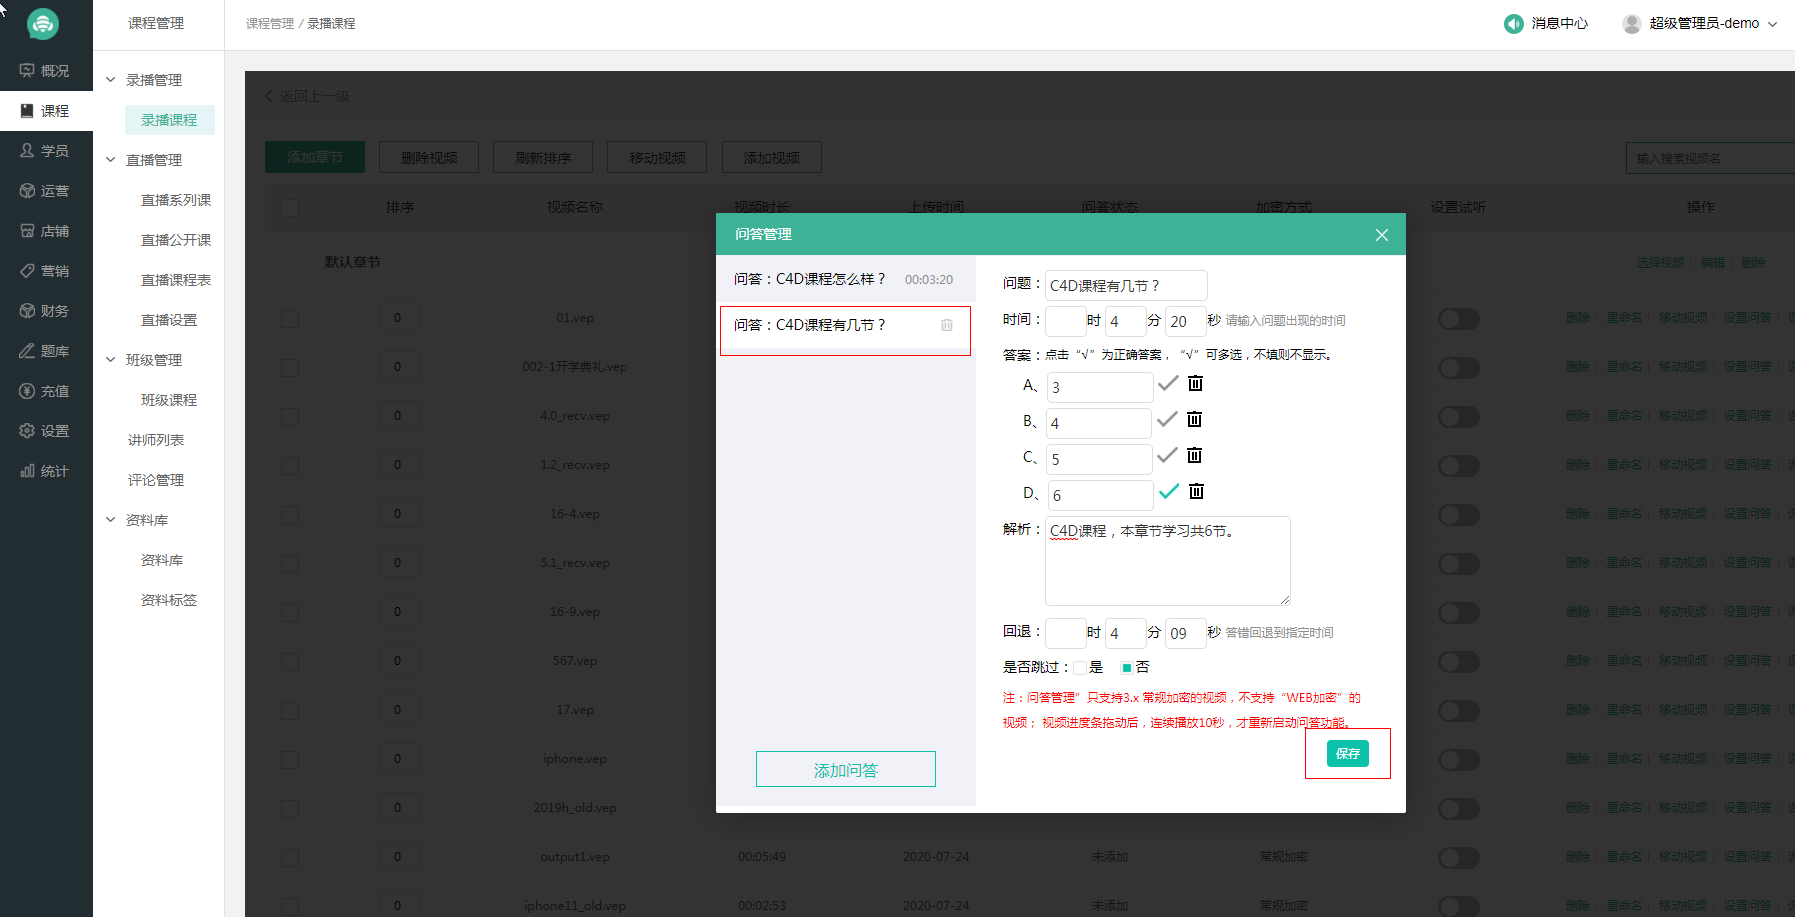This screenshot has height=917, width=1795.
Task: Select '是' for skip option
Action: point(1081,668)
